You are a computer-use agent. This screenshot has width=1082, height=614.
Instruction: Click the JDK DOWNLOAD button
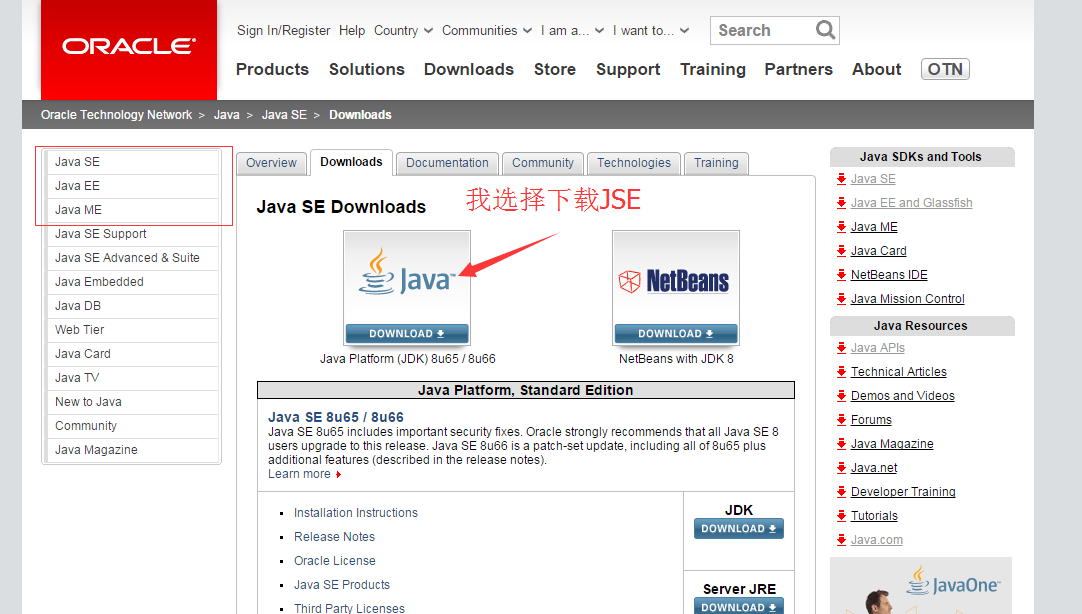pos(738,528)
